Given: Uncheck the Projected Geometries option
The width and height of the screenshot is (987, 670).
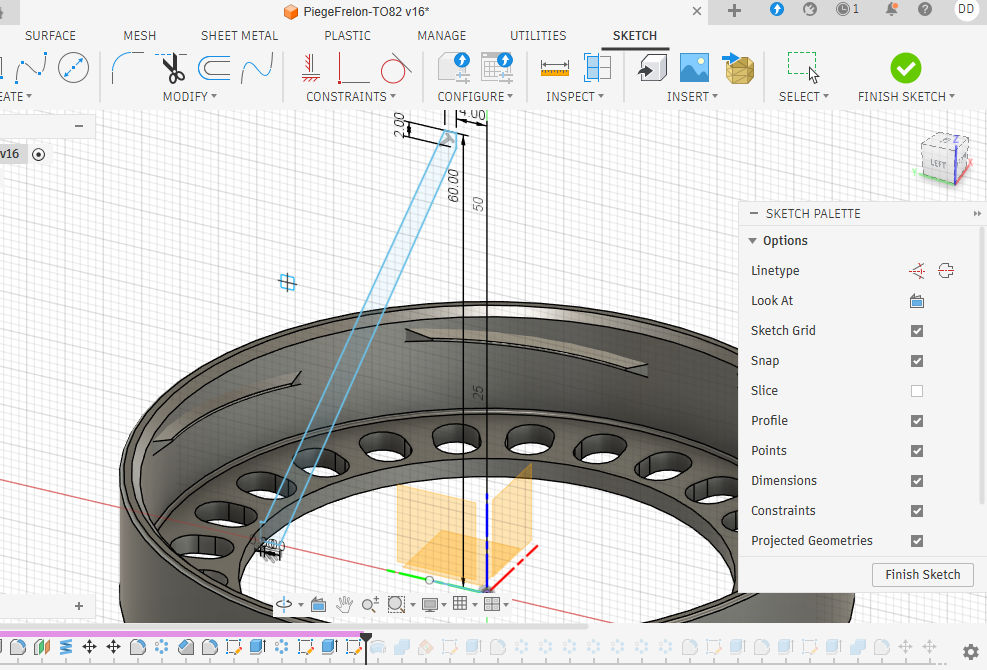Looking at the screenshot, I should [916, 541].
